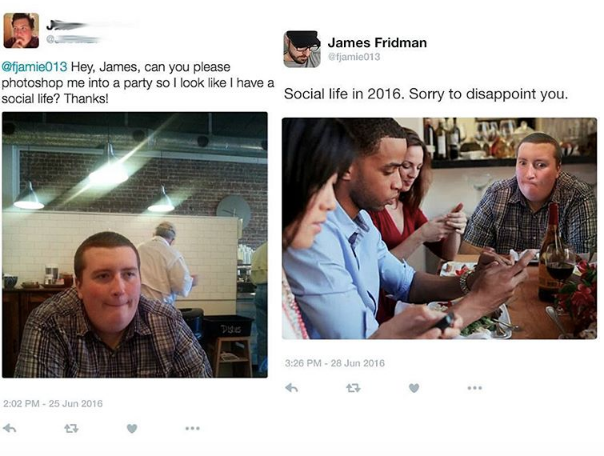
Task: Click the blurred handle under left author
Action: coord(73,39)
